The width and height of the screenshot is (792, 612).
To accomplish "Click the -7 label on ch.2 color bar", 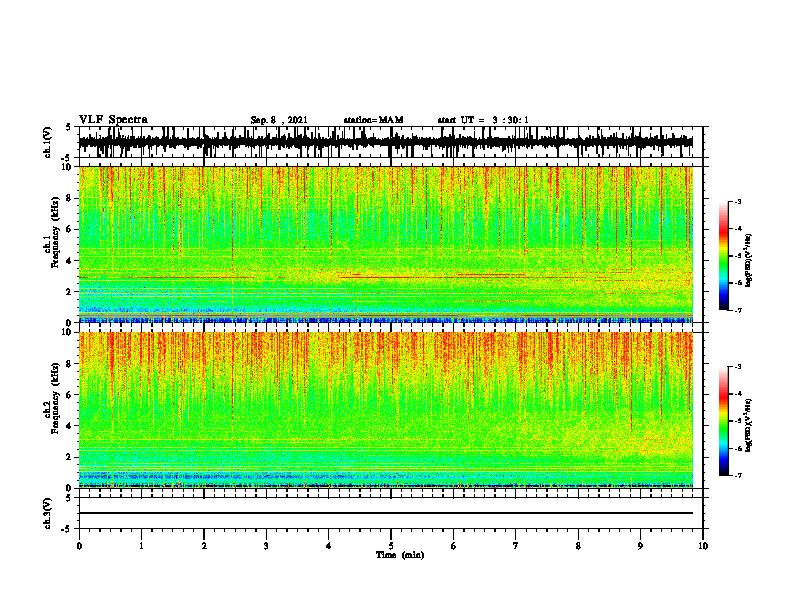I will pyautogui.click(x=737, y=475).
